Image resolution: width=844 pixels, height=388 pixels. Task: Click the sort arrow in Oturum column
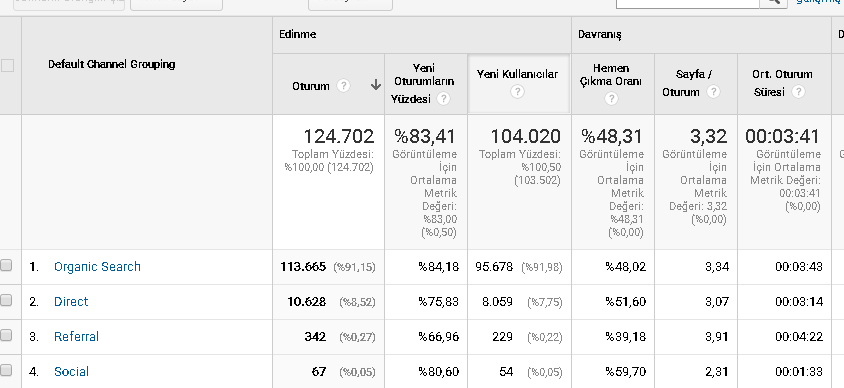[376, 86]
